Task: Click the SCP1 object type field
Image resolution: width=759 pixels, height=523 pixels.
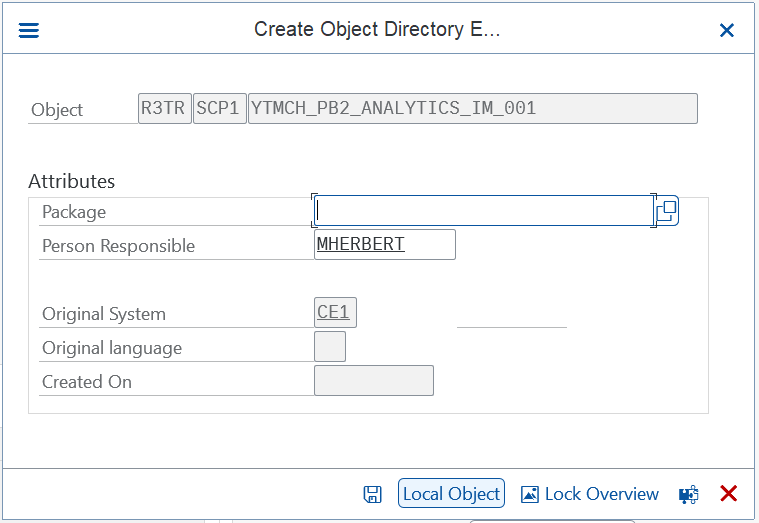Action: click(219, 109)
